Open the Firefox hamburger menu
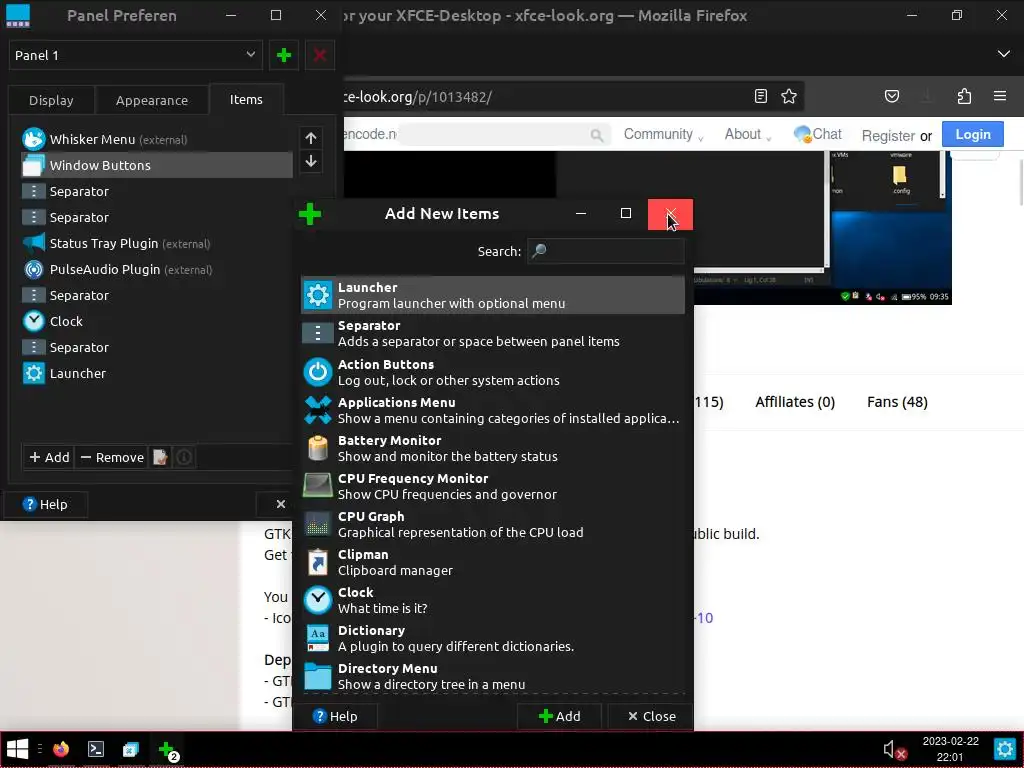1024x768 pixels. click(1000, 97)
